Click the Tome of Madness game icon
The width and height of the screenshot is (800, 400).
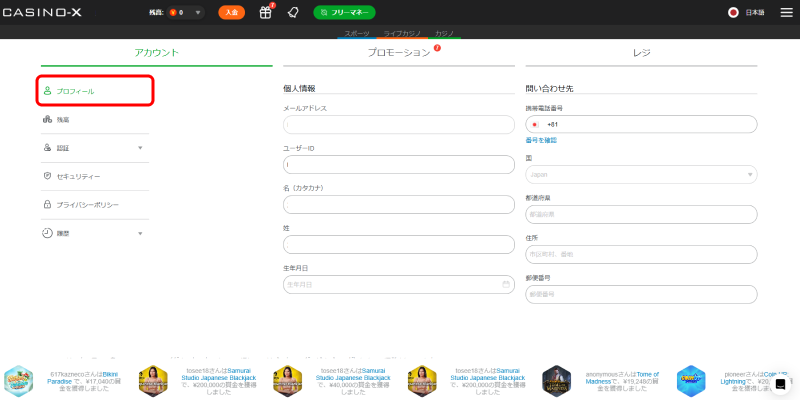pyautogui.click(x=556, y=381)
